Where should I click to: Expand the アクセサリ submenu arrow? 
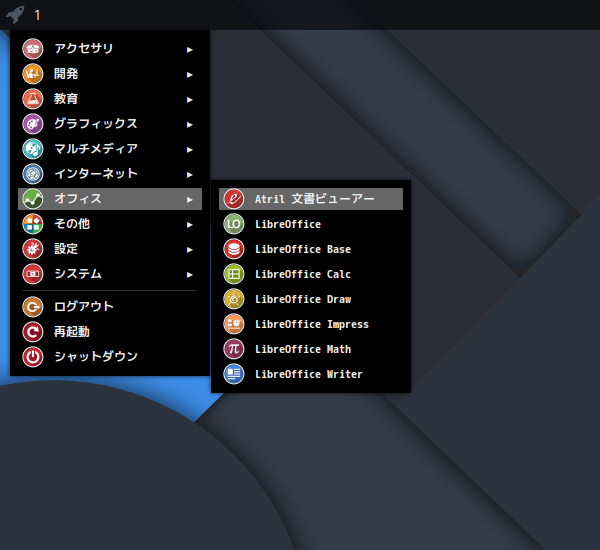[189, 49]
